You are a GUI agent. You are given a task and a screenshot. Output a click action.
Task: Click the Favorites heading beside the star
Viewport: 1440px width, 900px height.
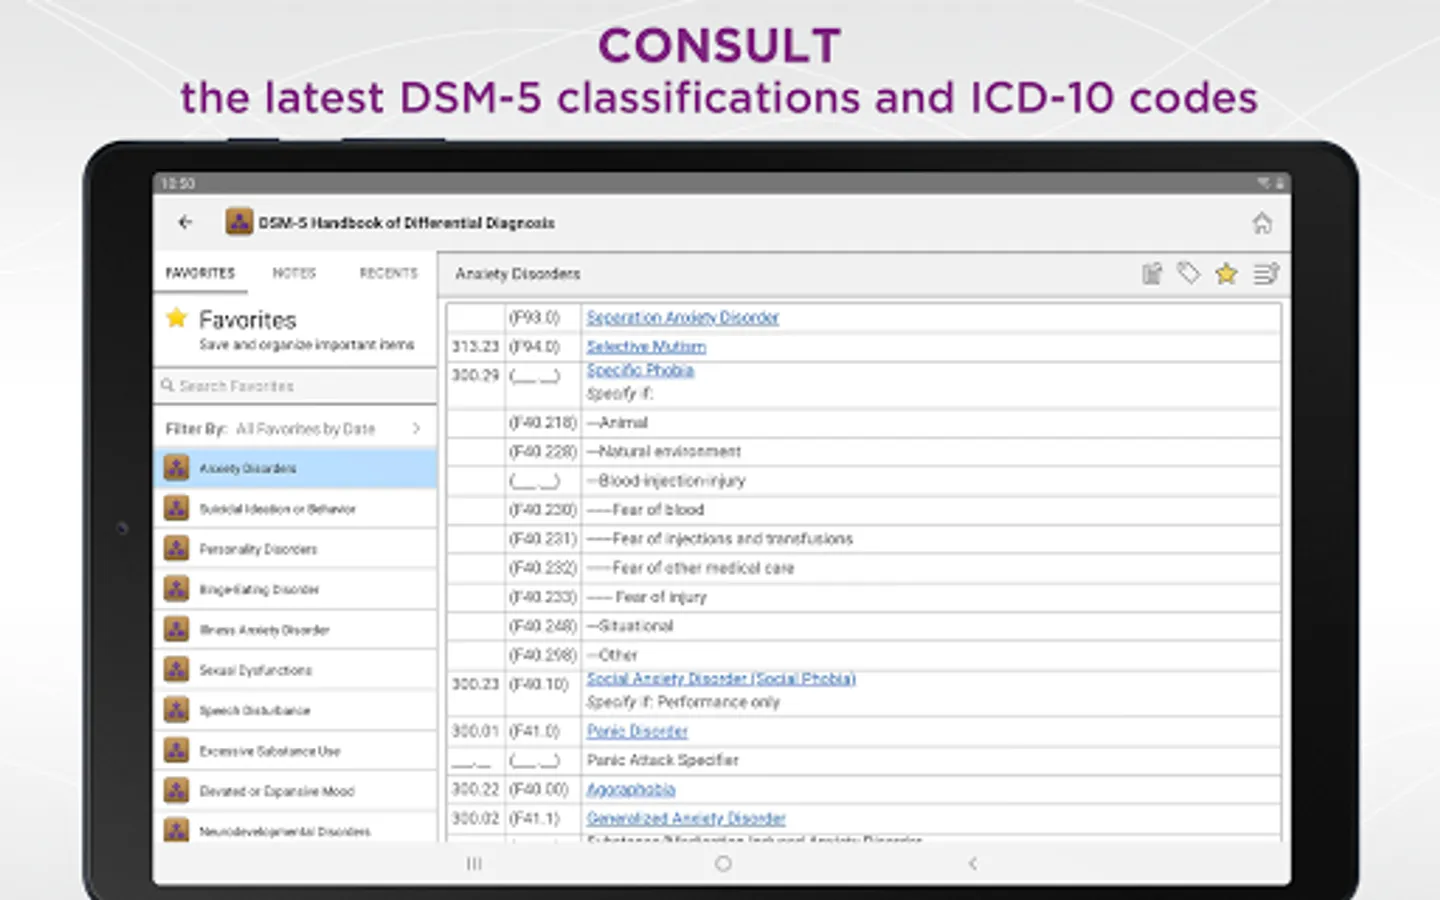pyautogui.click(x=248, y=320)
